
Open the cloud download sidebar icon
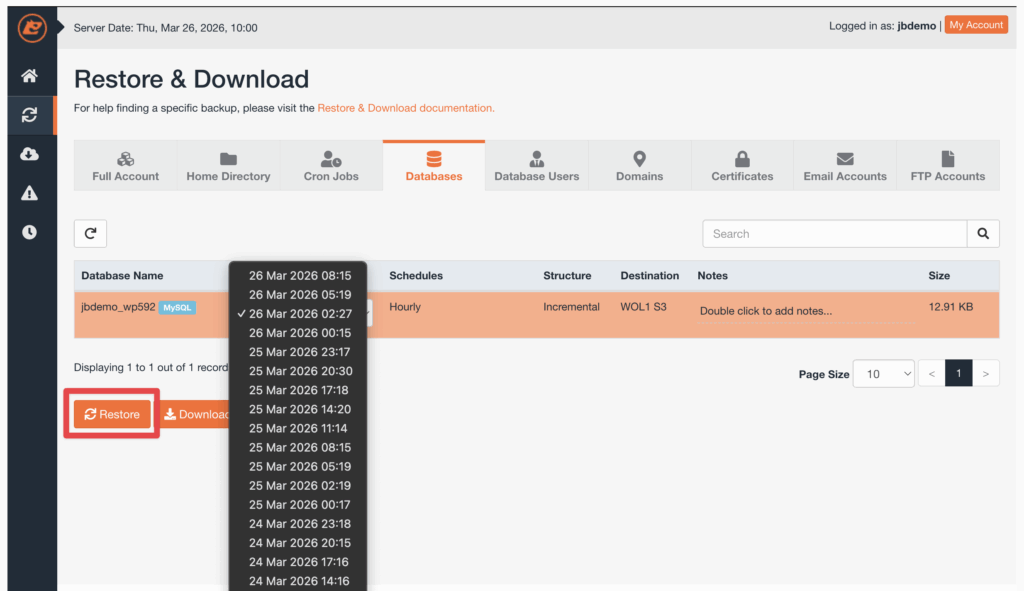(30, 154)
